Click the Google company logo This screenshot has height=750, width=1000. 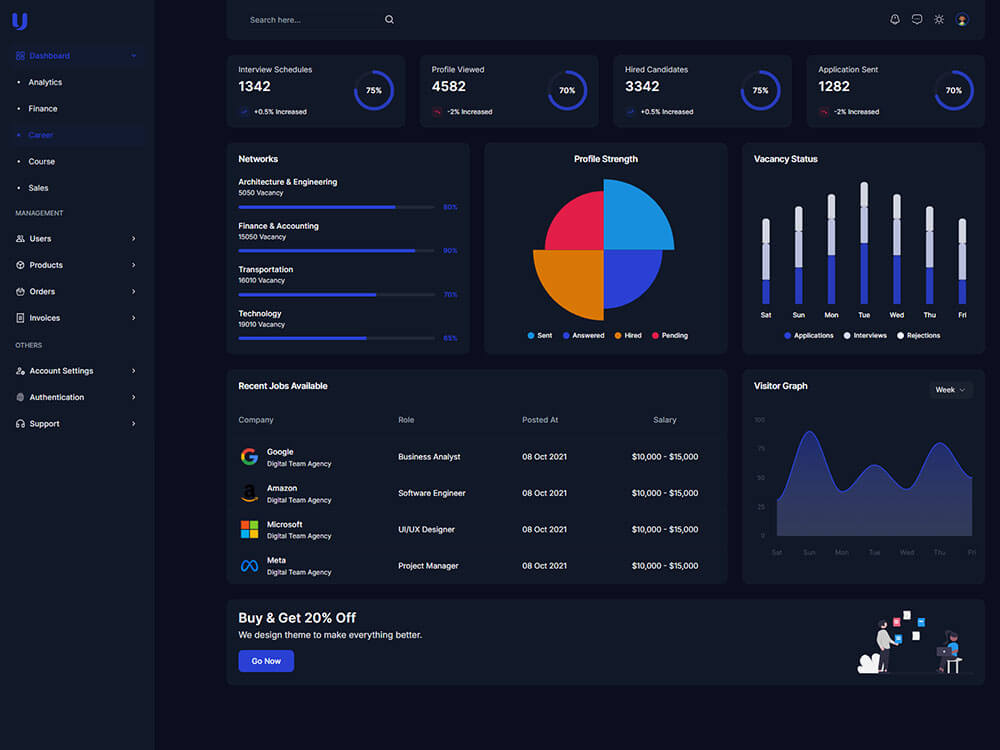249,457
